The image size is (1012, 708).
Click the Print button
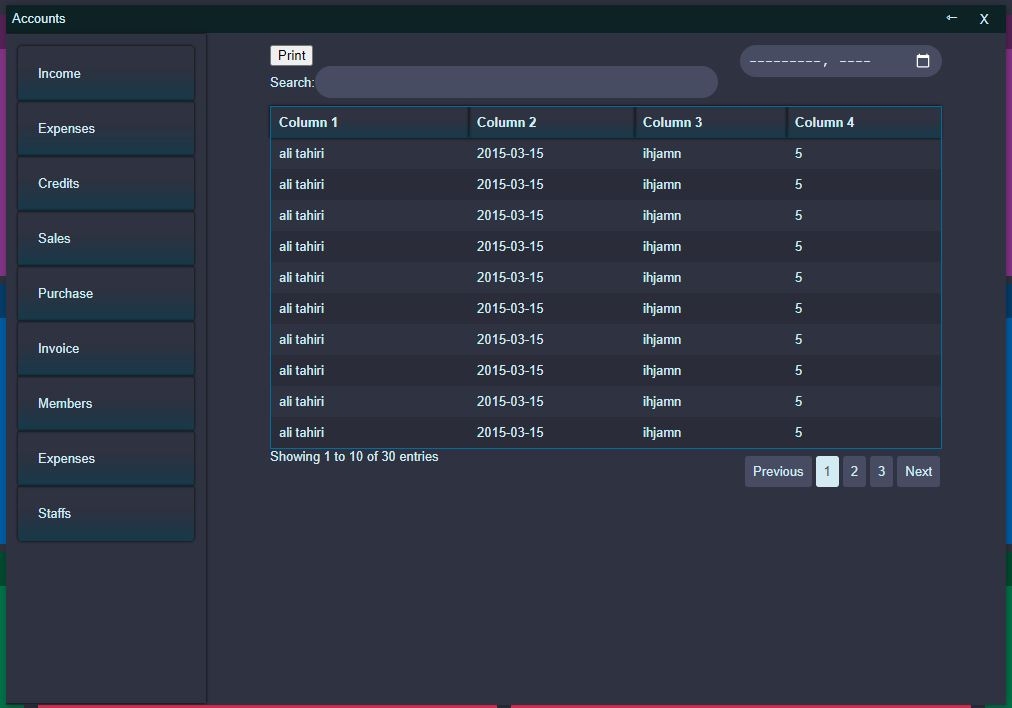[291, 55]
